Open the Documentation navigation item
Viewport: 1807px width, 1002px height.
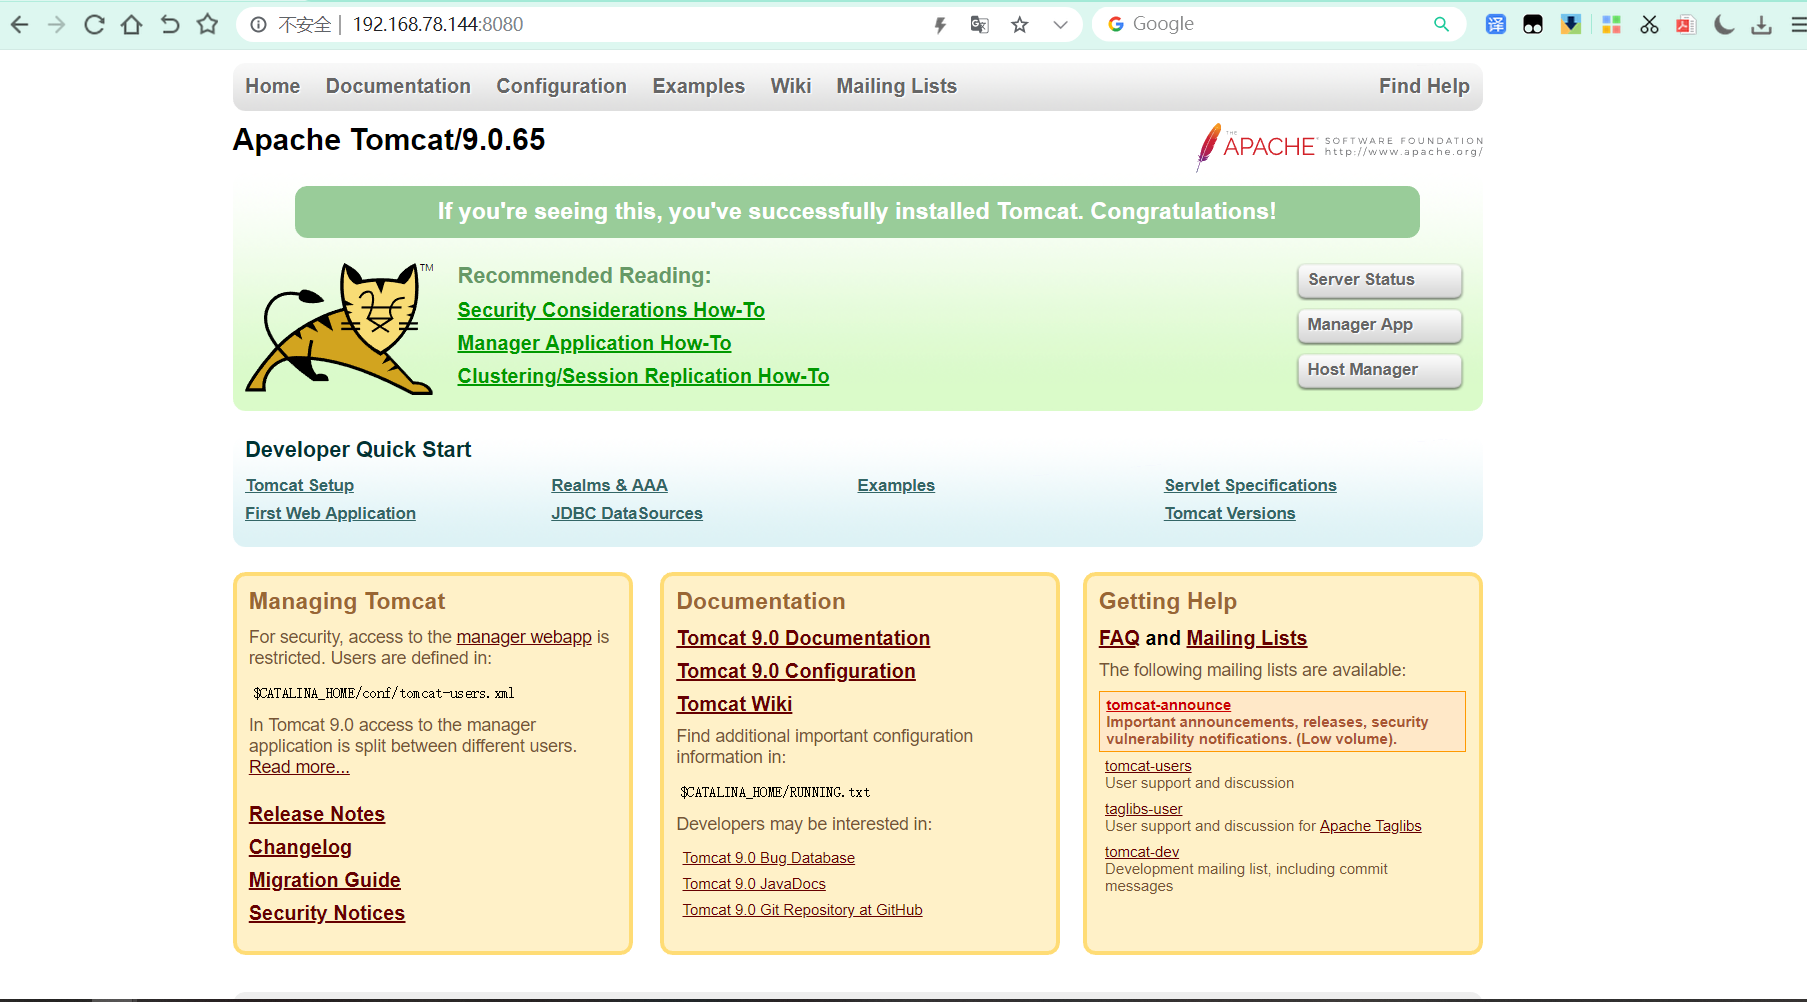(x=398, y=86)
